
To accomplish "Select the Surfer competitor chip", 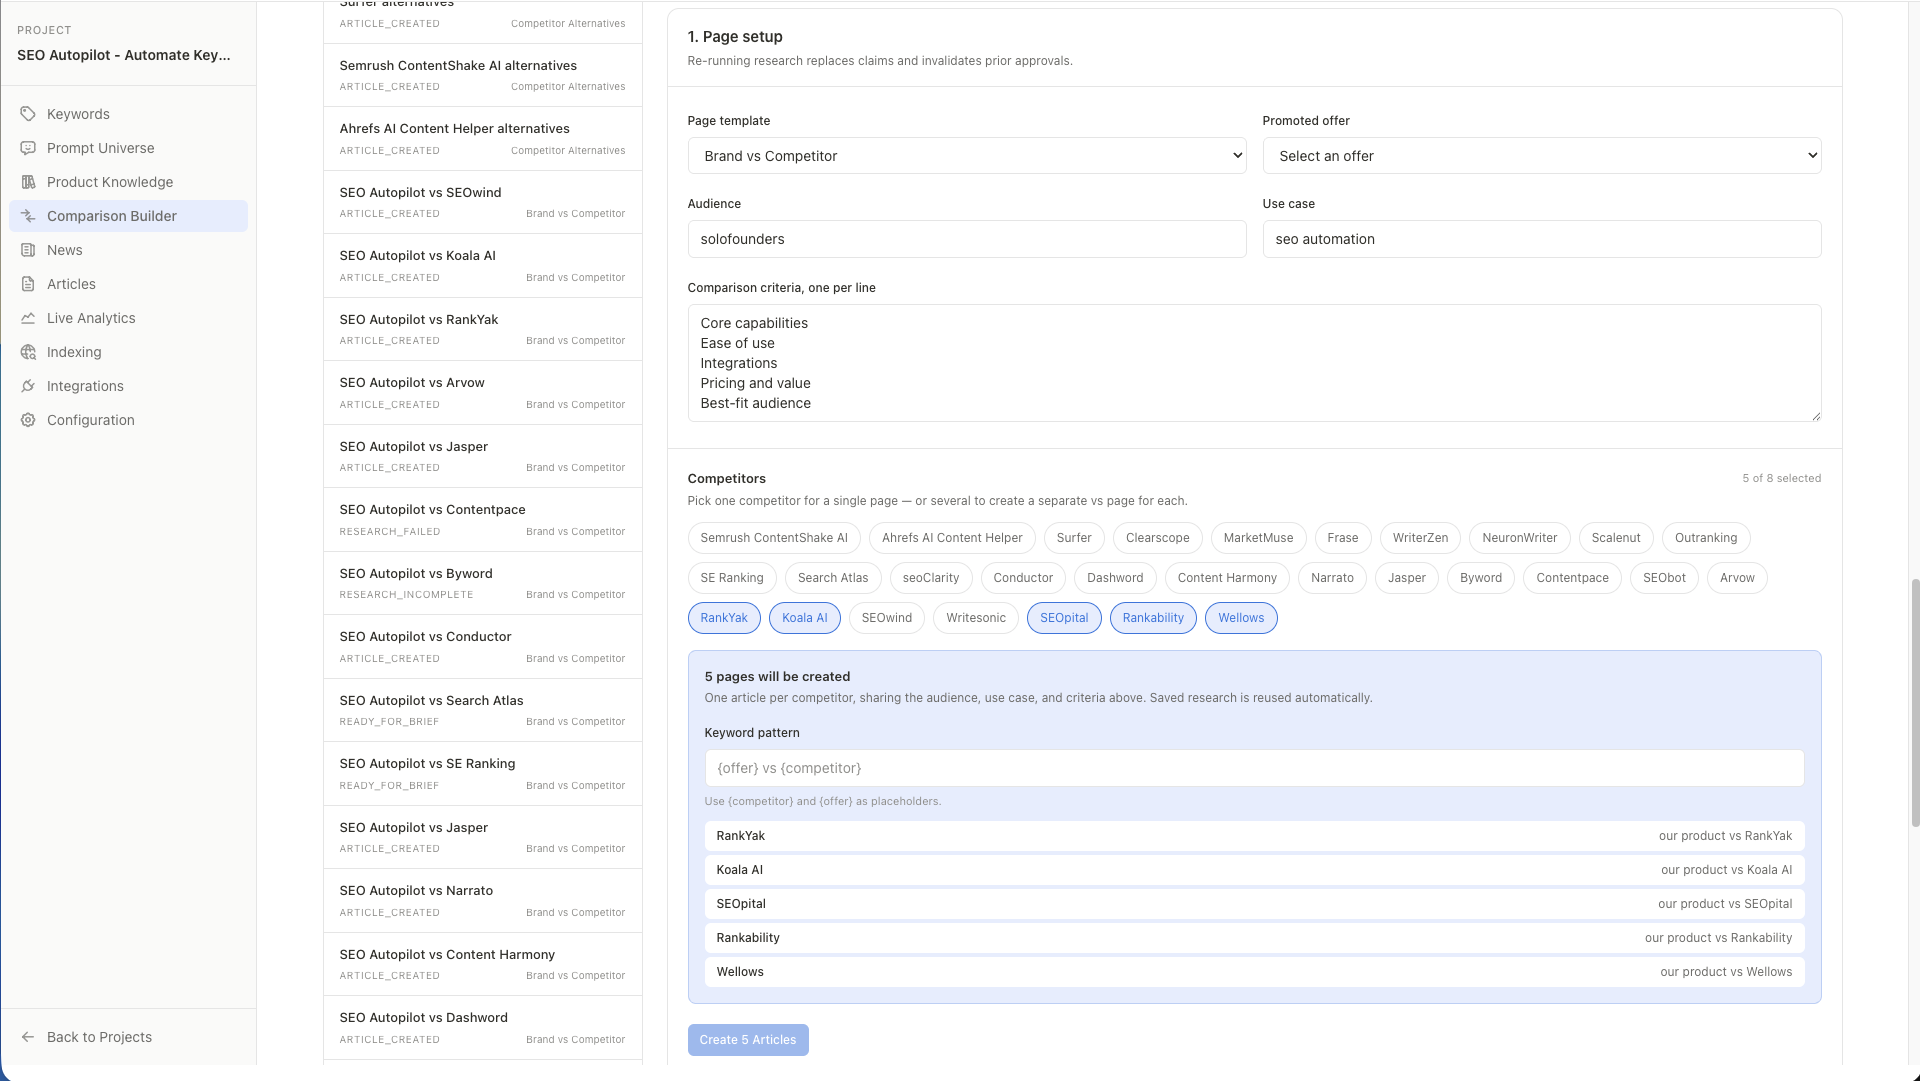I will [1074, 538].
